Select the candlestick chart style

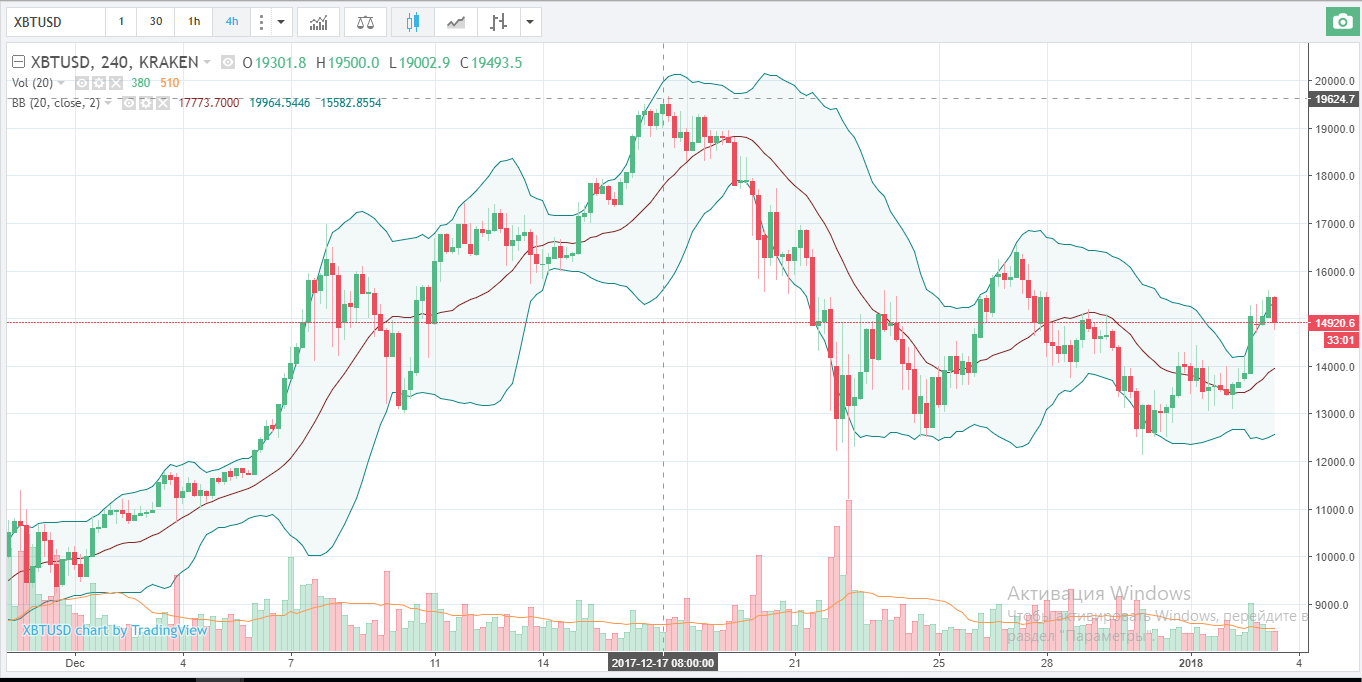(x=414, y=21)
